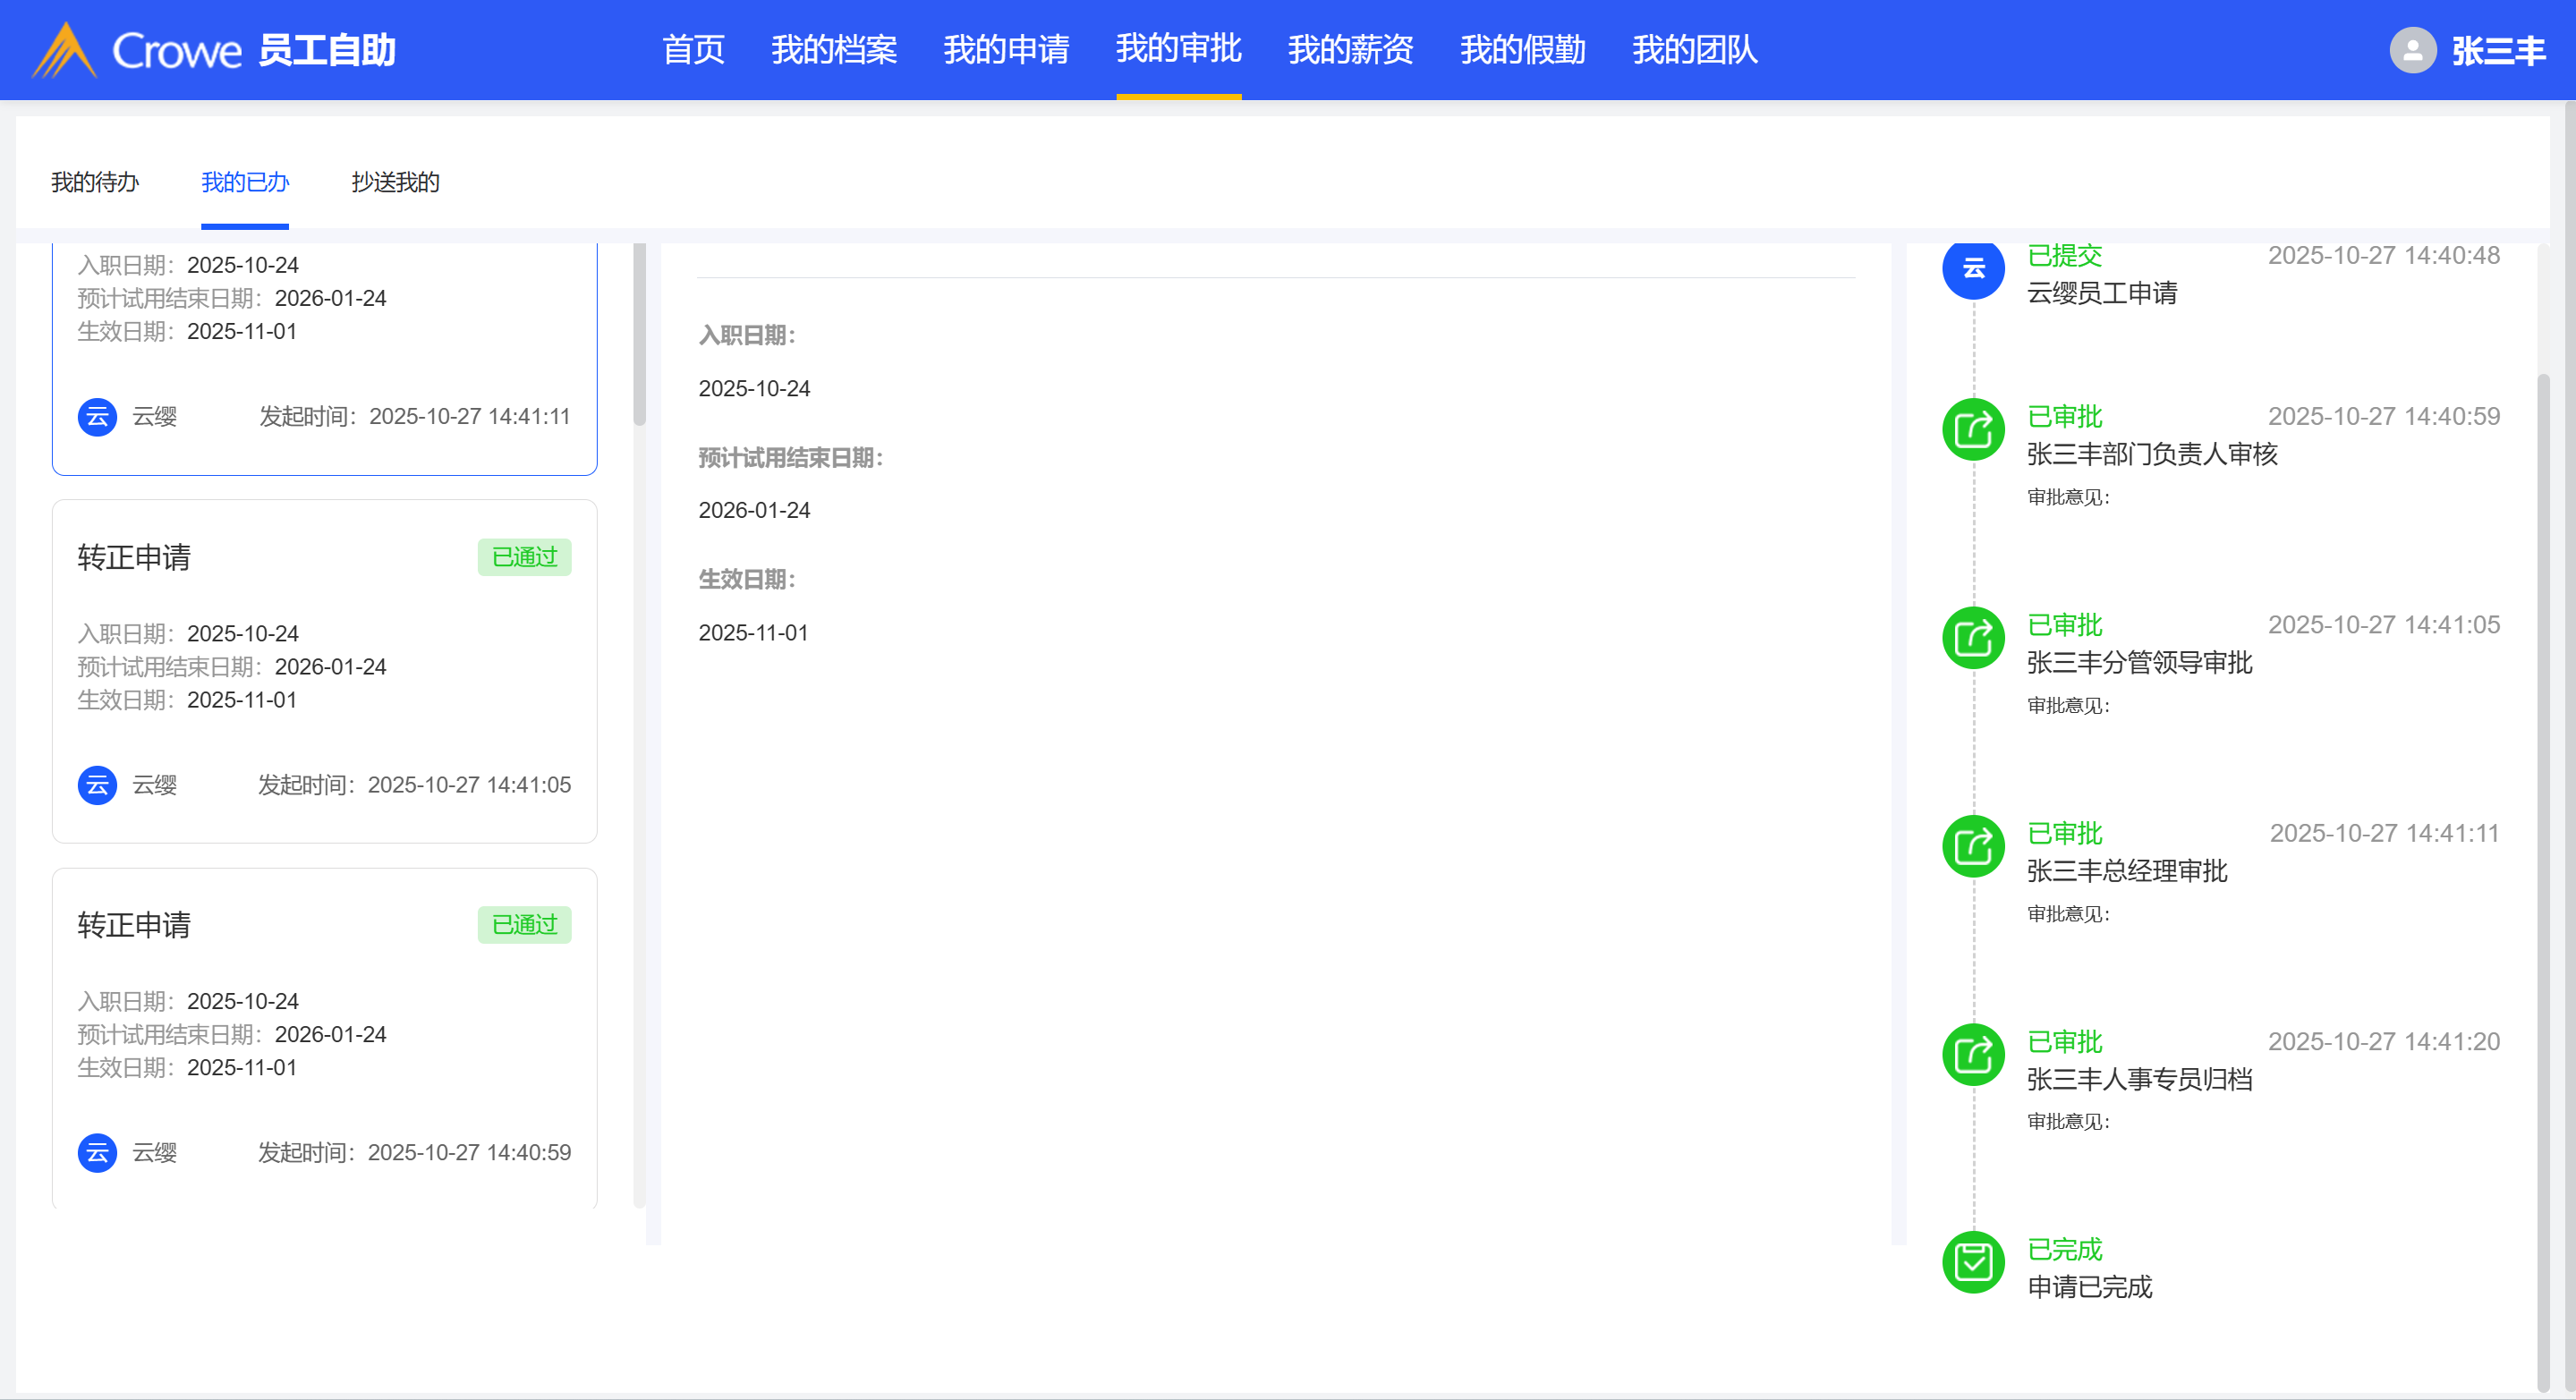Click the blue 云 avatar in the 已提交 step
The image size is (2576, 1400).
point(1972,268)
